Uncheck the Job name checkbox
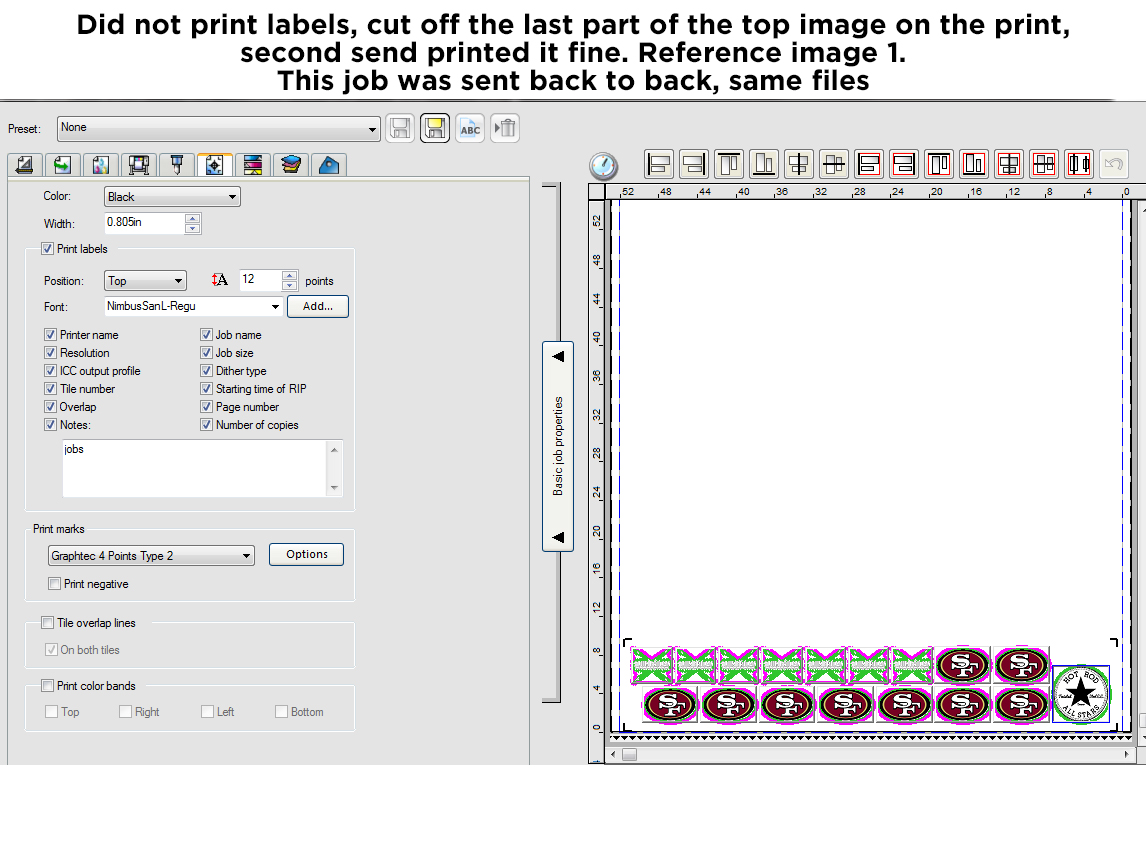 (x=207, y=335)
